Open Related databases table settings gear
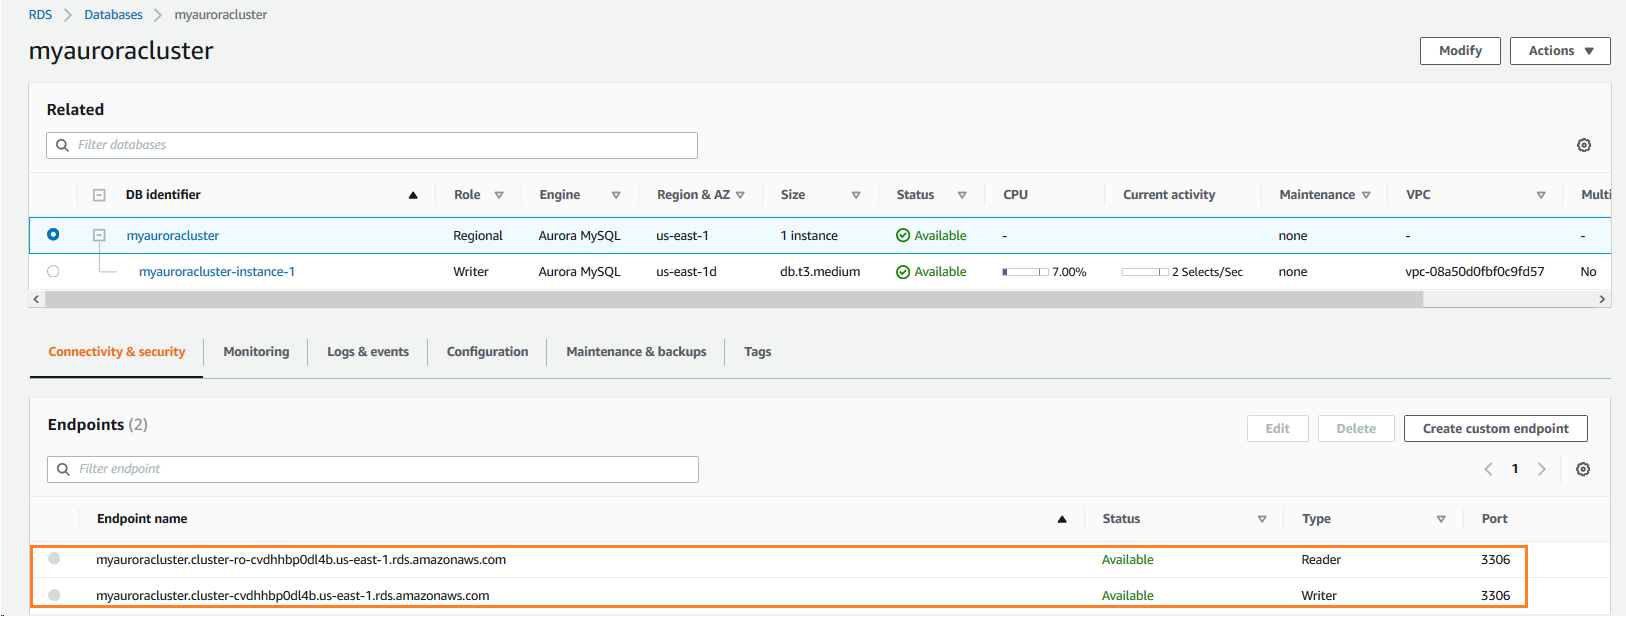The image size is (1626, 617). (x=1584, y=145)
